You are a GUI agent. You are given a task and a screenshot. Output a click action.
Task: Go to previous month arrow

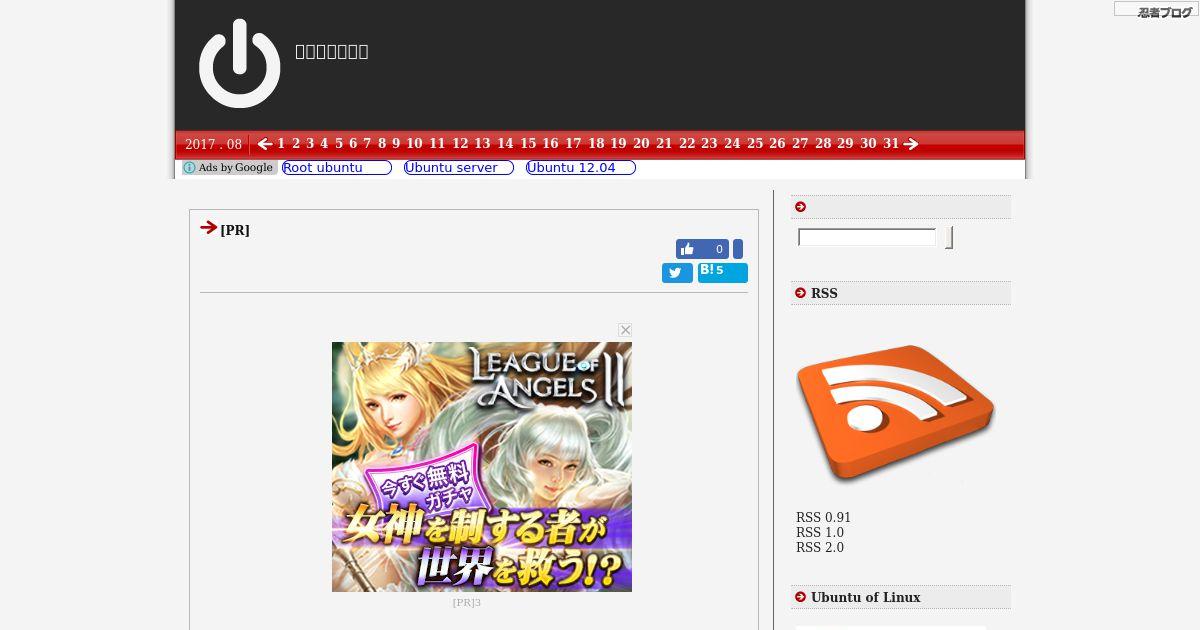265,144
